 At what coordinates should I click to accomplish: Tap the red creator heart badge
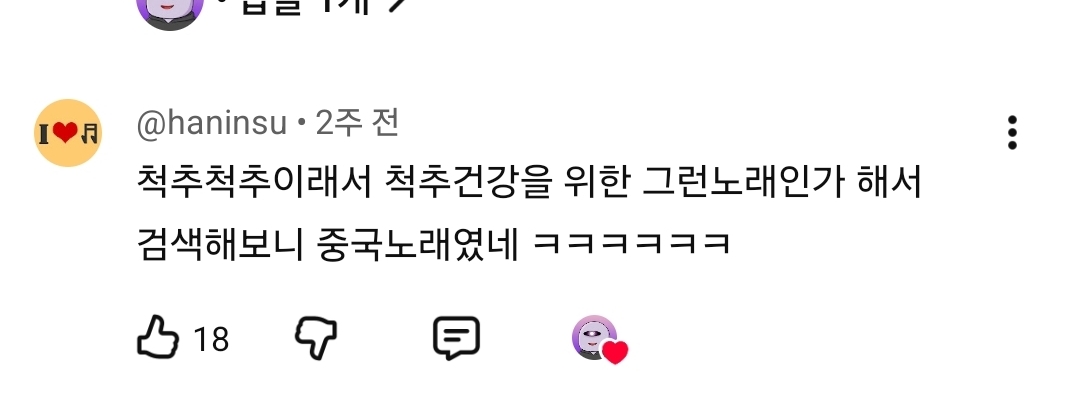tap(615, 352)
